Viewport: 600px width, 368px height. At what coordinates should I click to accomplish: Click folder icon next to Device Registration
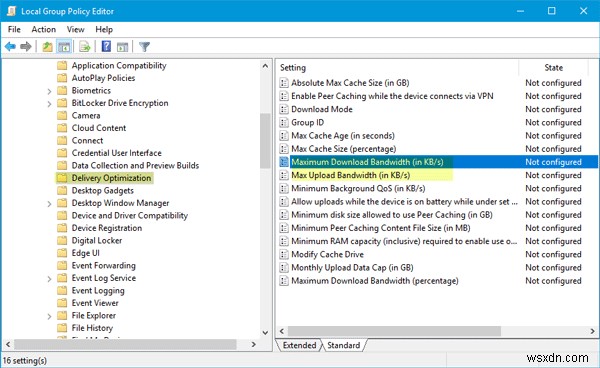click(x=62, y=228)
